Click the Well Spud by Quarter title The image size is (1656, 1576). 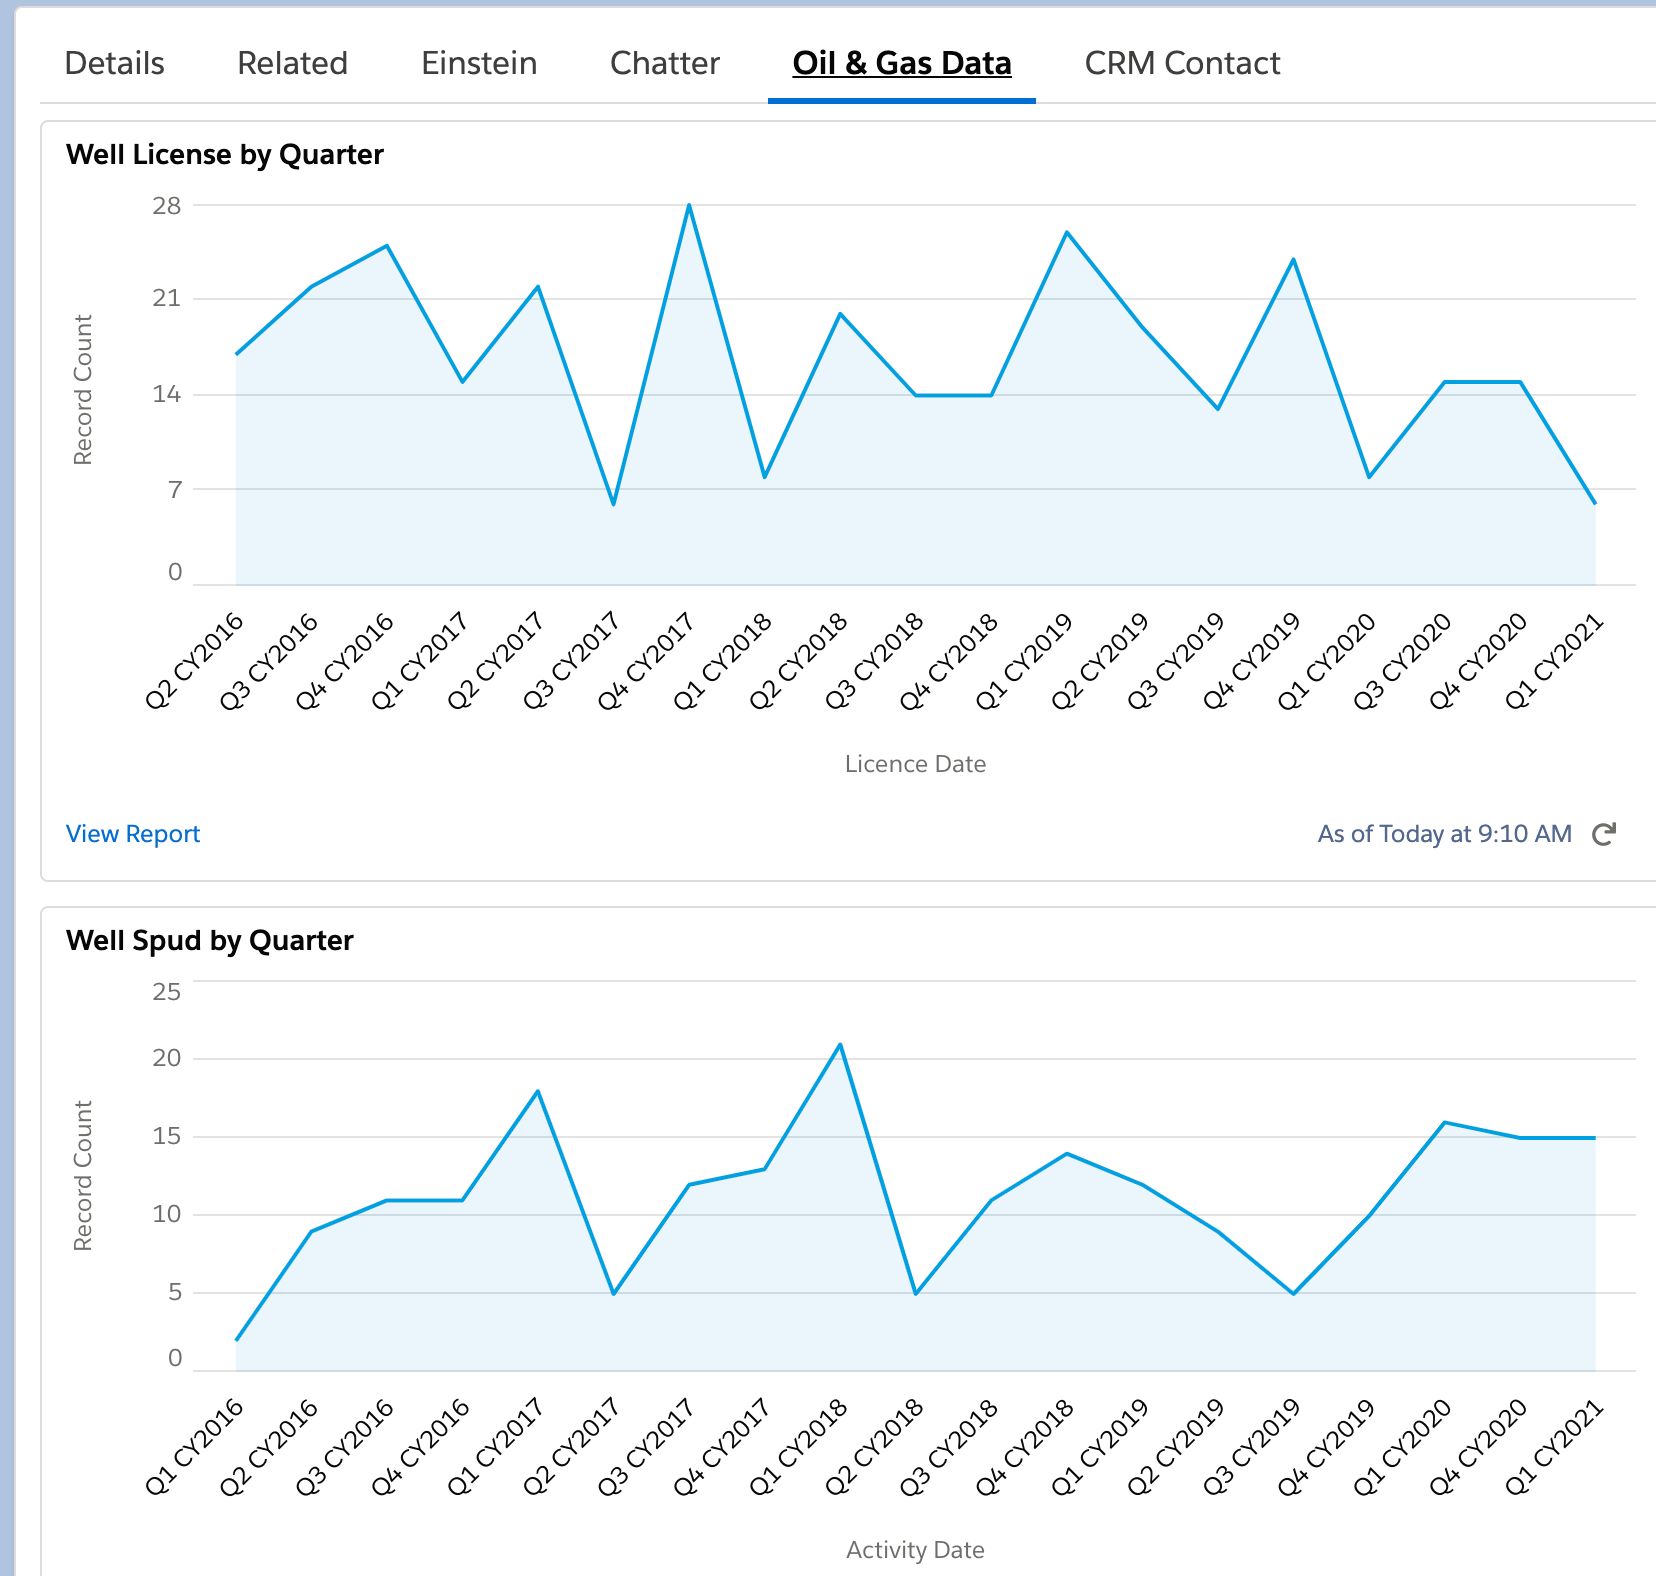point(210,941)
